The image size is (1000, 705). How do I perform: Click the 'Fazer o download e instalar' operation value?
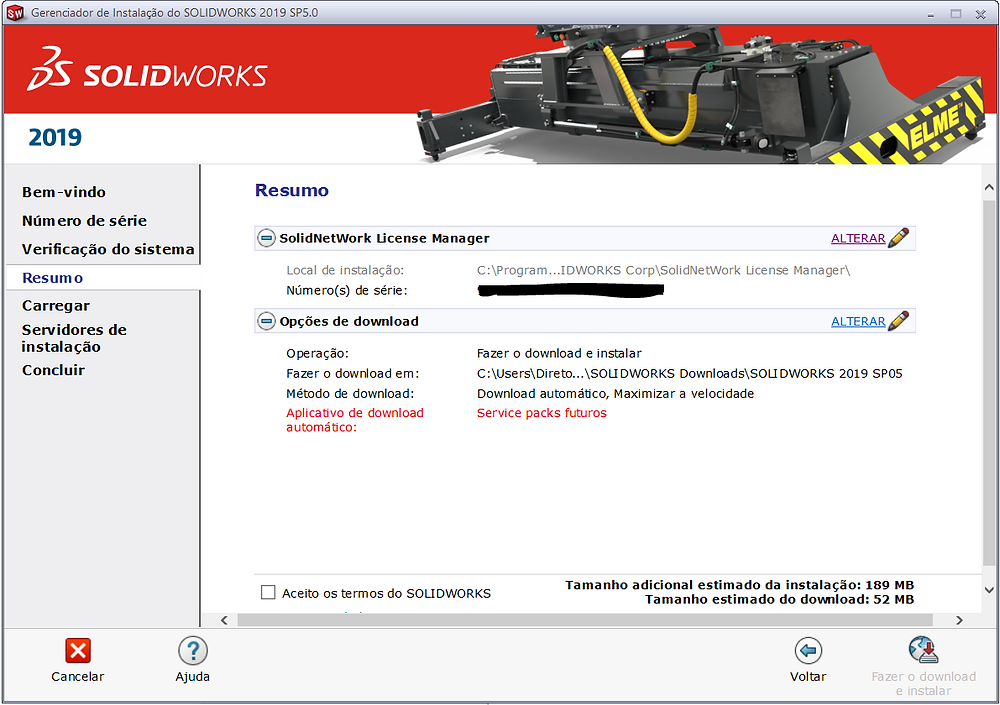coord(559,353)
